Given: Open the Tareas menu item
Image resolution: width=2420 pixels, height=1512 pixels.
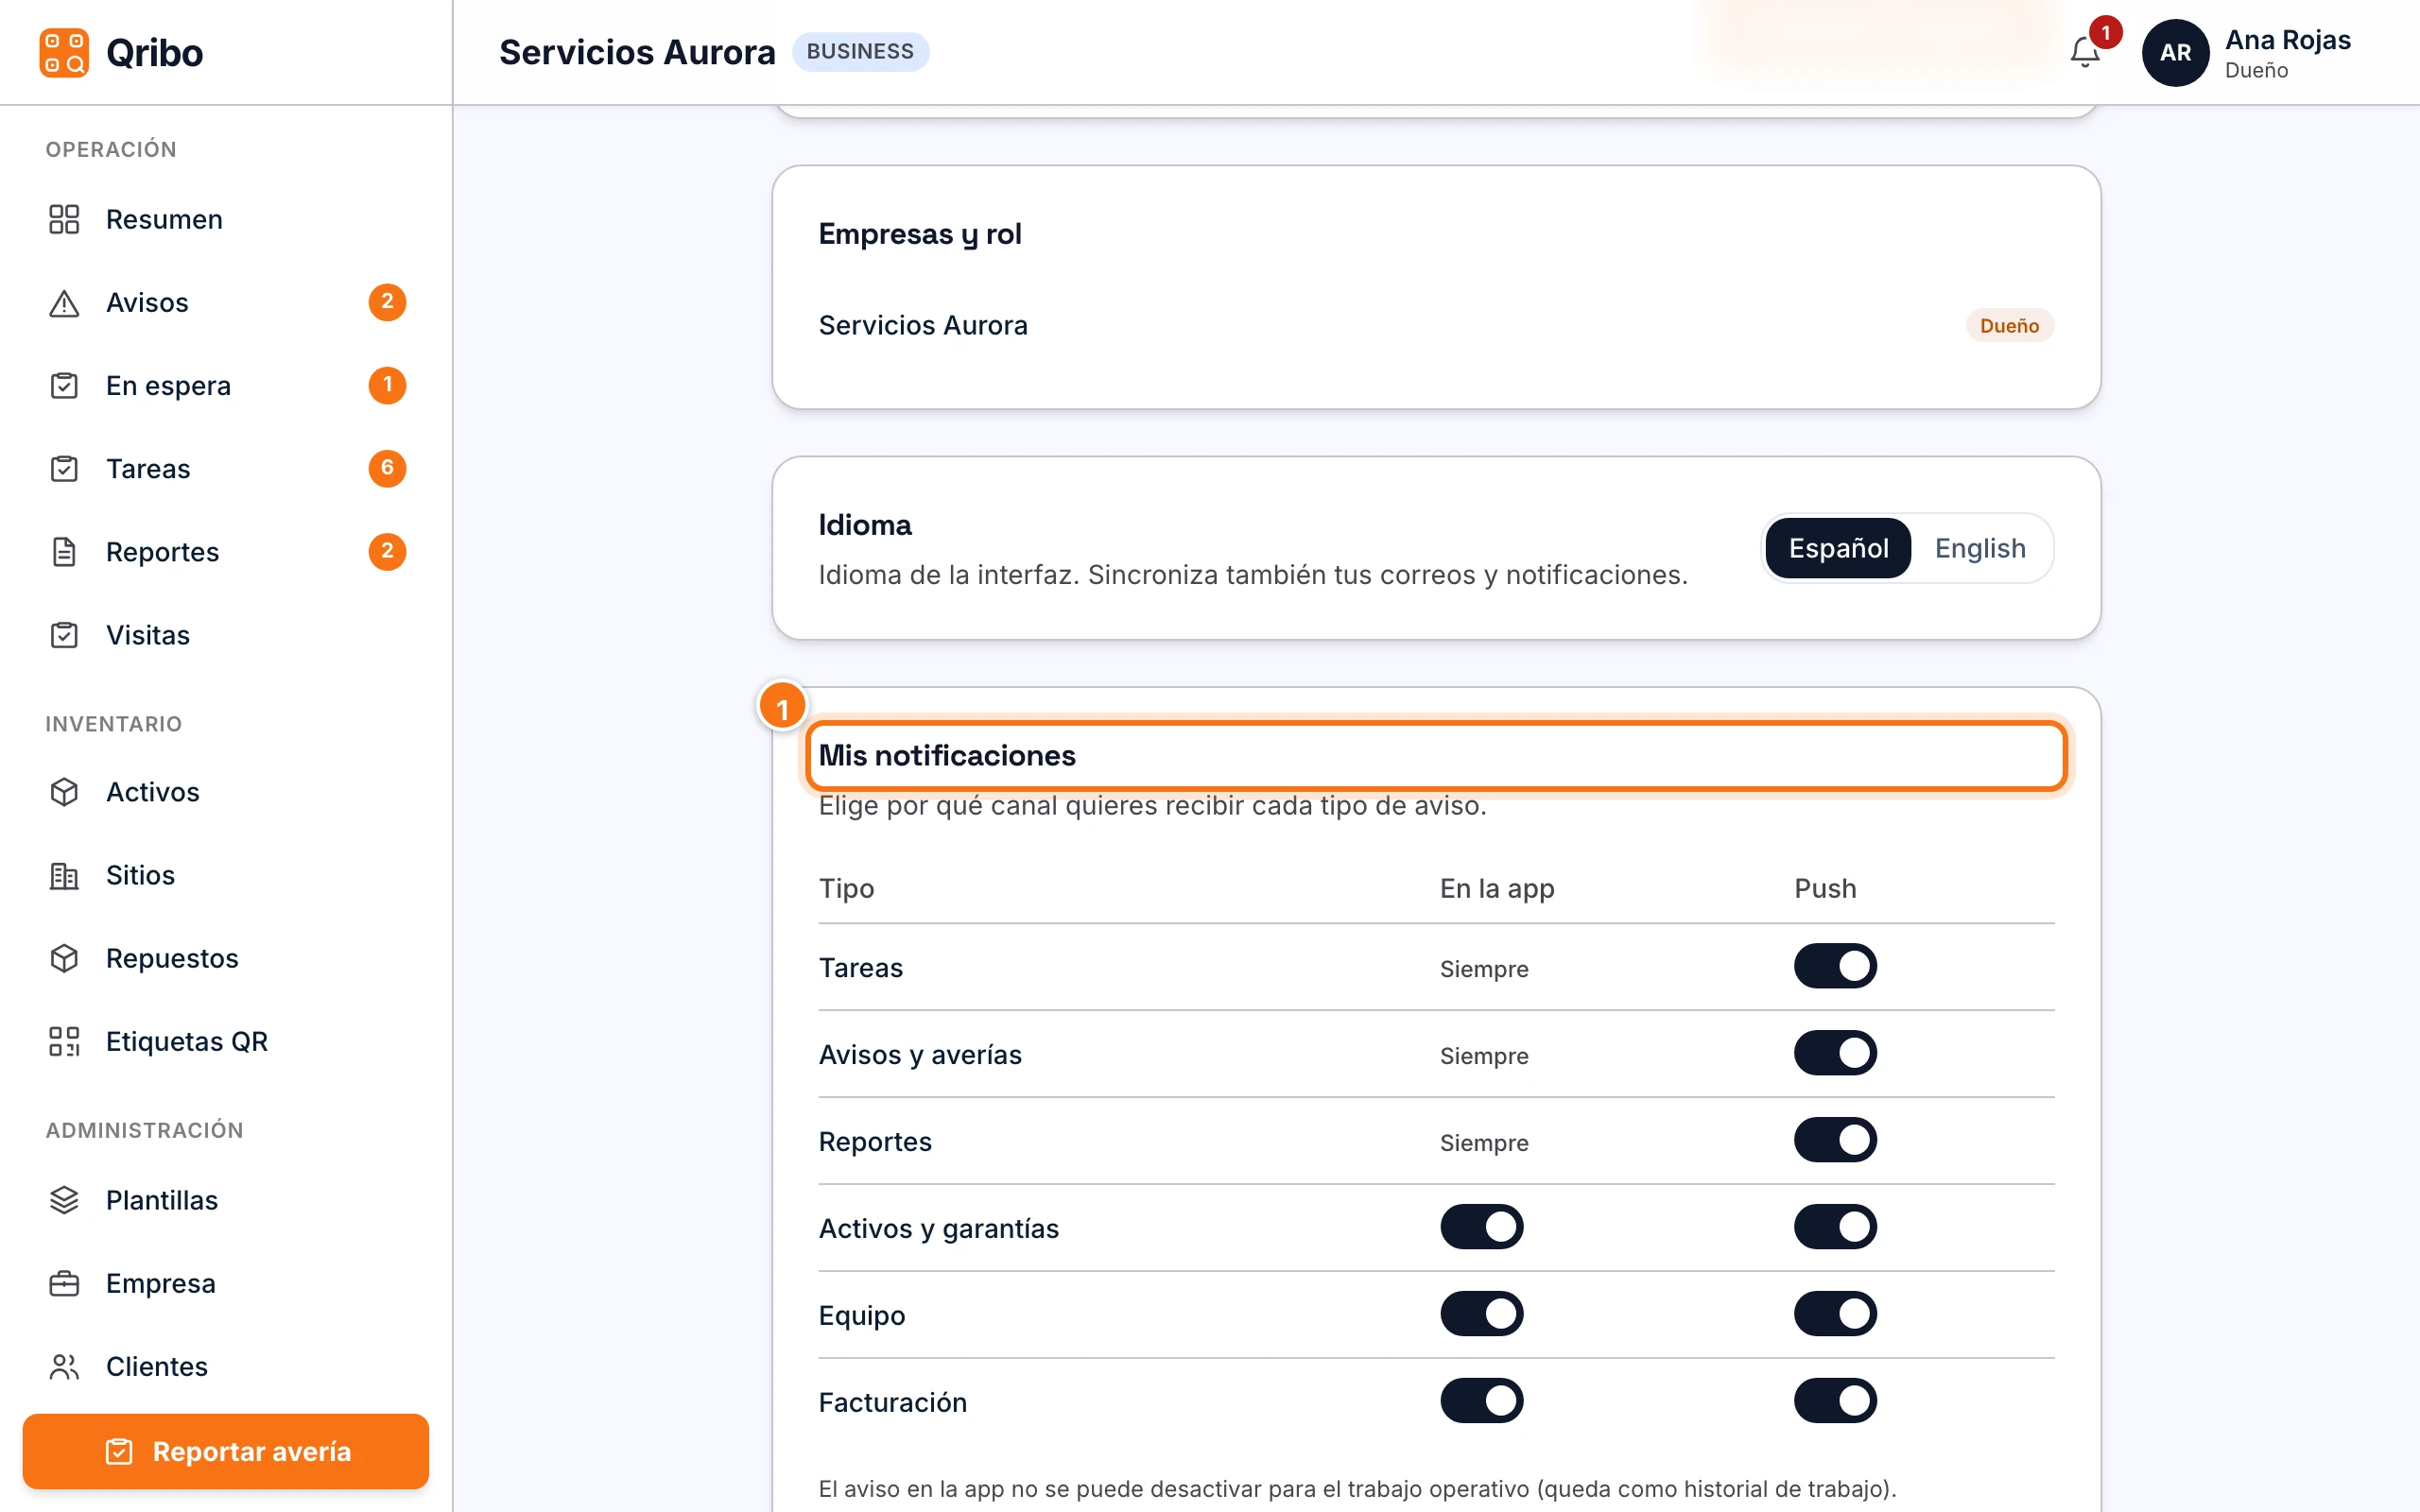Looking at the screenshot, I should pos(226,469).
